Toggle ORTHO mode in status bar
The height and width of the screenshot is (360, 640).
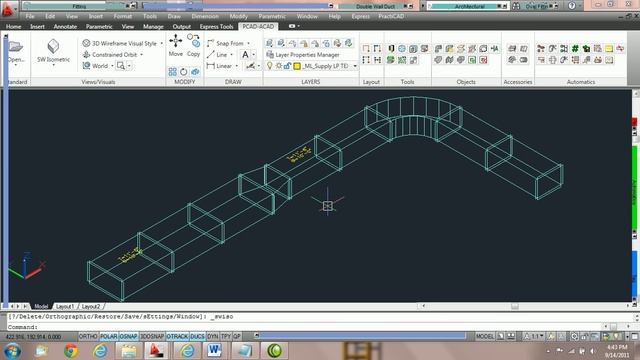coord(88,336)
